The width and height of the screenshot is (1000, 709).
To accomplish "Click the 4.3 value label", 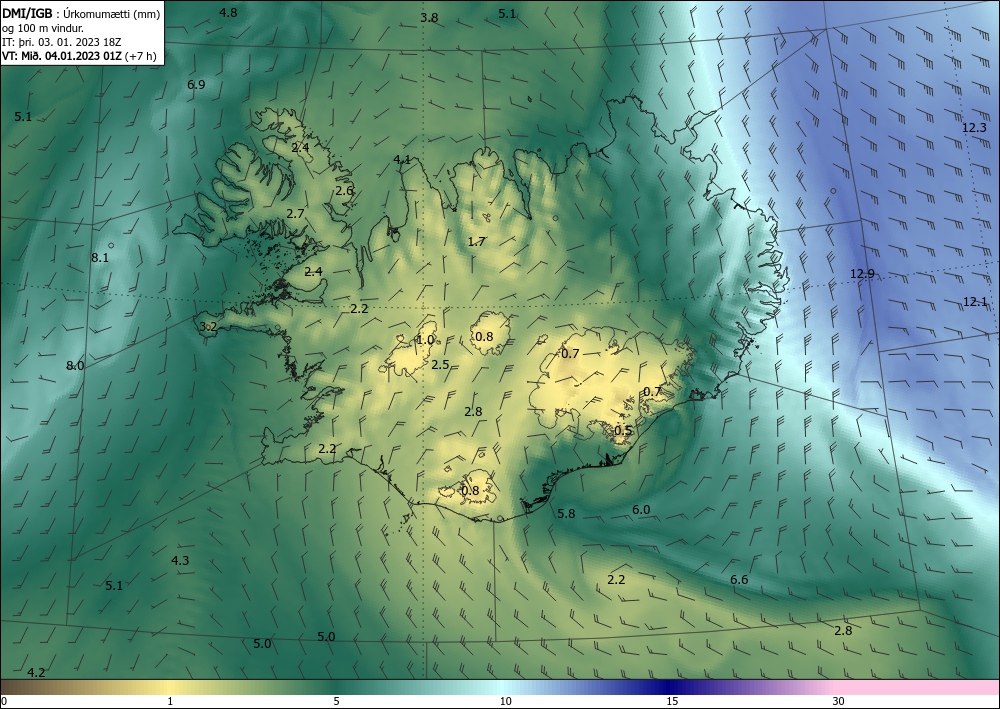I will [180, 561].
